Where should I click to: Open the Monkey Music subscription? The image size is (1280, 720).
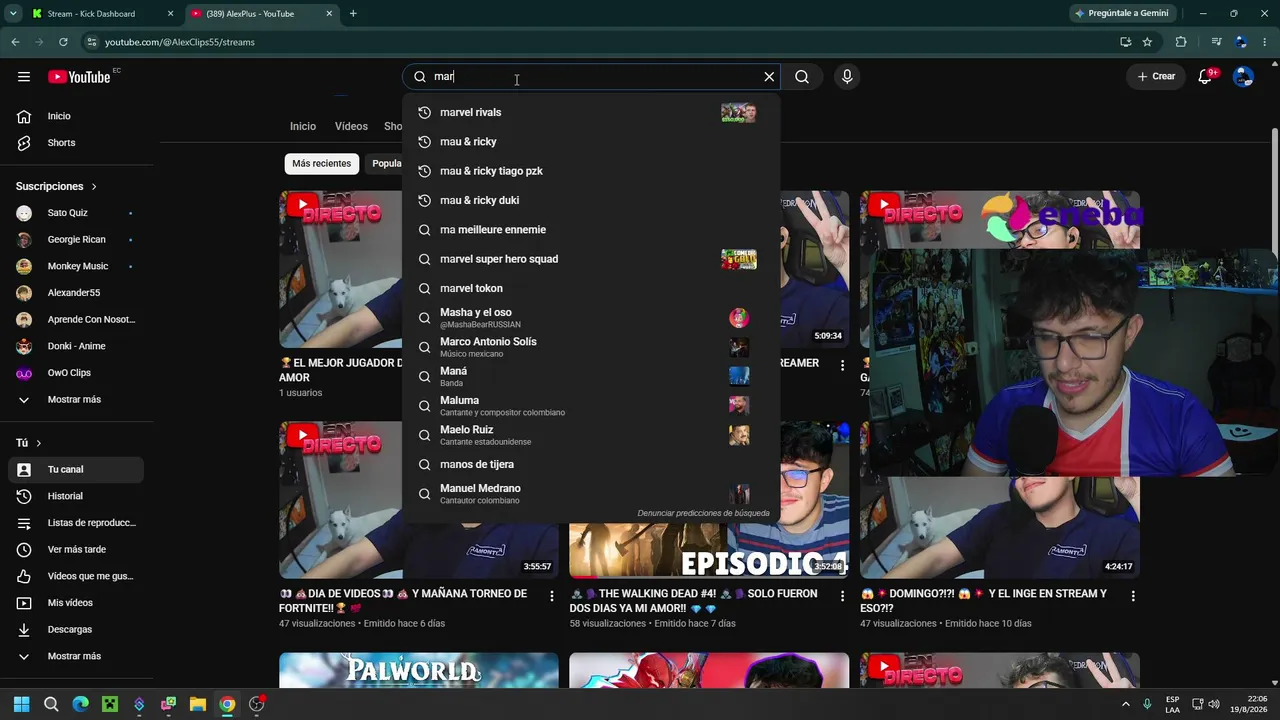pos(76,266)
